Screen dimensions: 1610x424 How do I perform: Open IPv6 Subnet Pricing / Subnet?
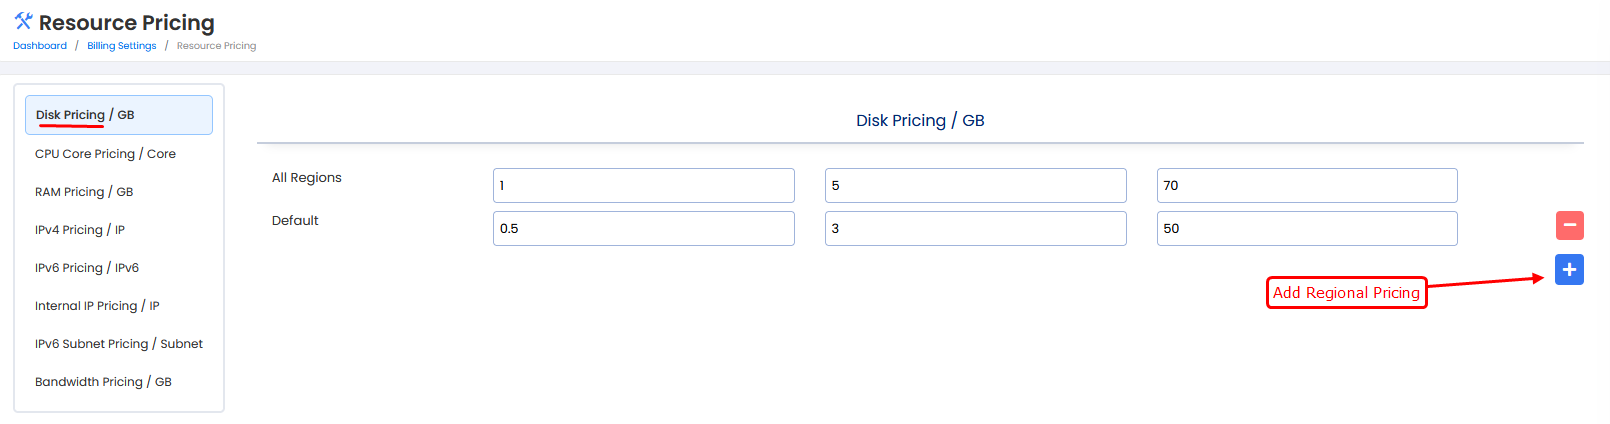[x=119, y=344]
